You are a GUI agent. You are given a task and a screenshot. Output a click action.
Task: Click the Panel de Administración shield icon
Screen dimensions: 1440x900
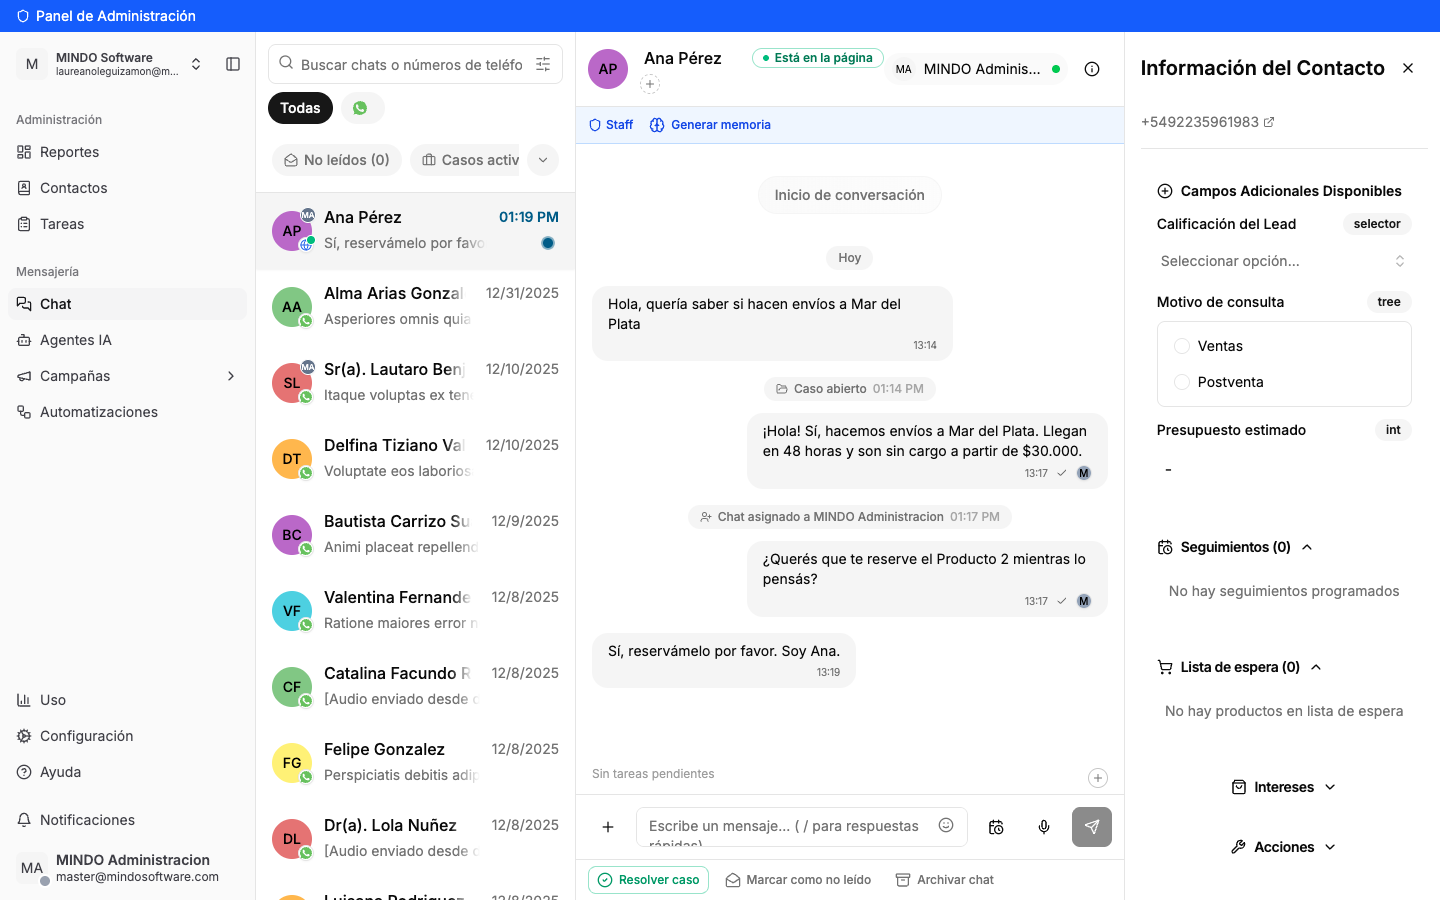coord(23,16)
